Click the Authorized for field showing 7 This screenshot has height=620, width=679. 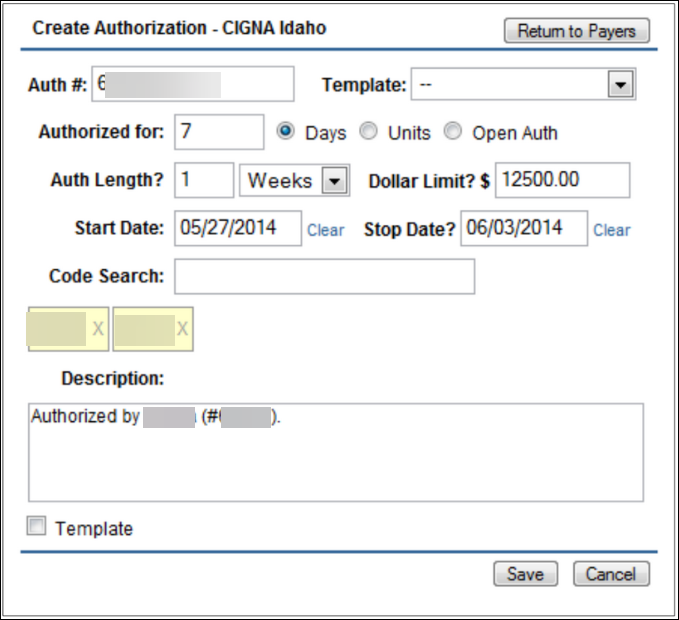pos(219,132)
